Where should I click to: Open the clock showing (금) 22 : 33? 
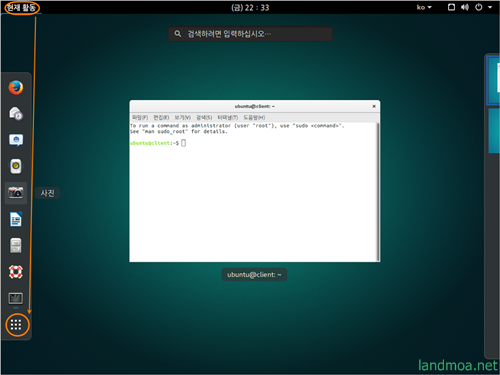tap(250, 7)
